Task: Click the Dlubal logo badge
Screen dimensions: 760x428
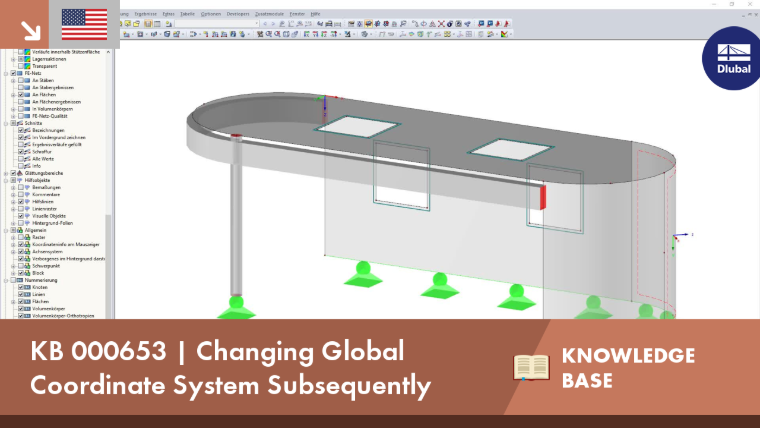Action: [732, 58]
